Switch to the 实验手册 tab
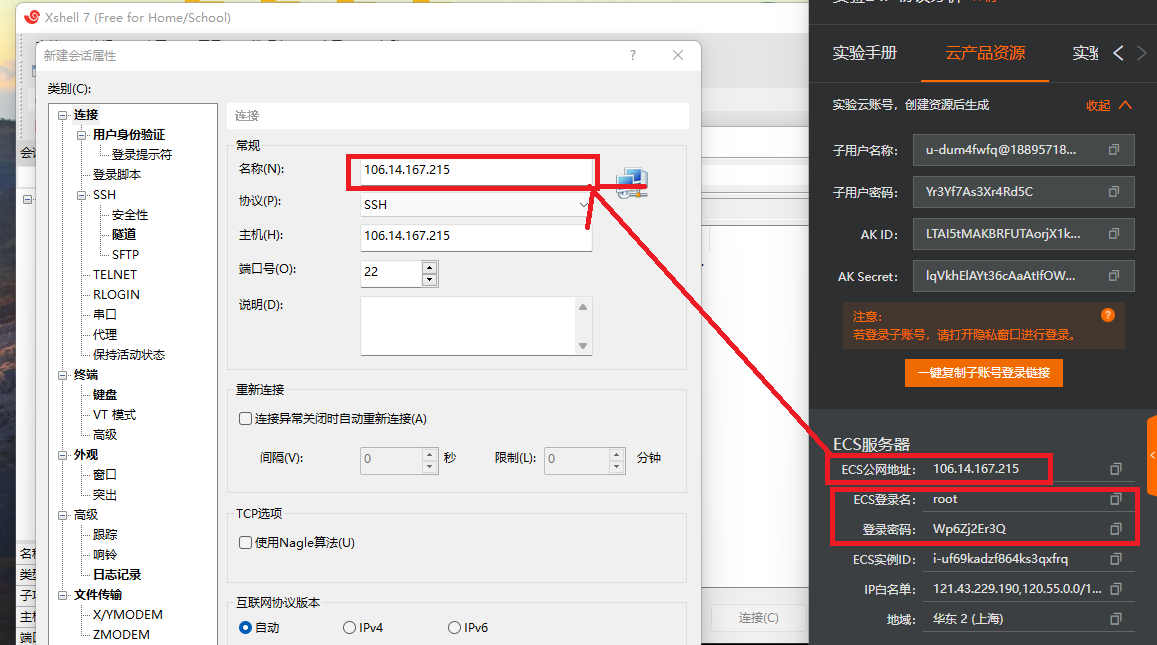1157x645 pixels. 865,53
